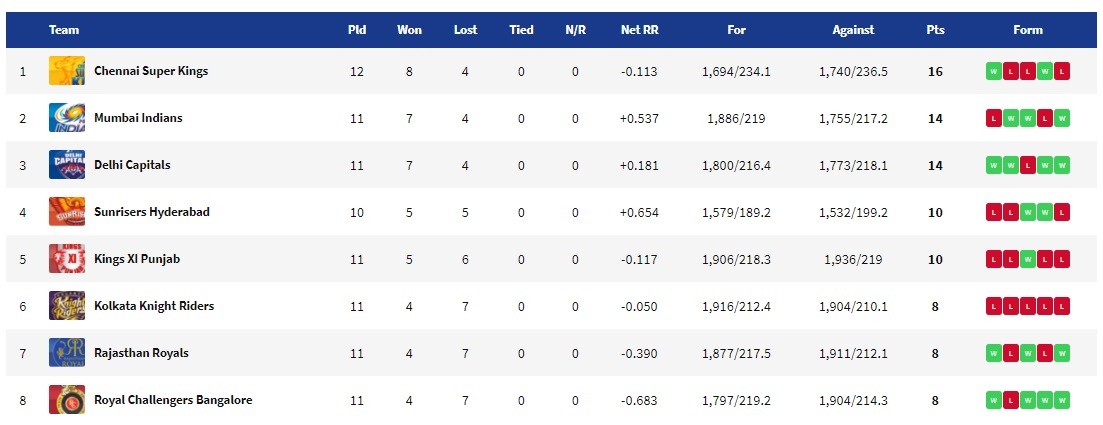Open the Chennai Super Kings team name link
1103x425 pixels.
pyautogui.click(x=151, y=71)
